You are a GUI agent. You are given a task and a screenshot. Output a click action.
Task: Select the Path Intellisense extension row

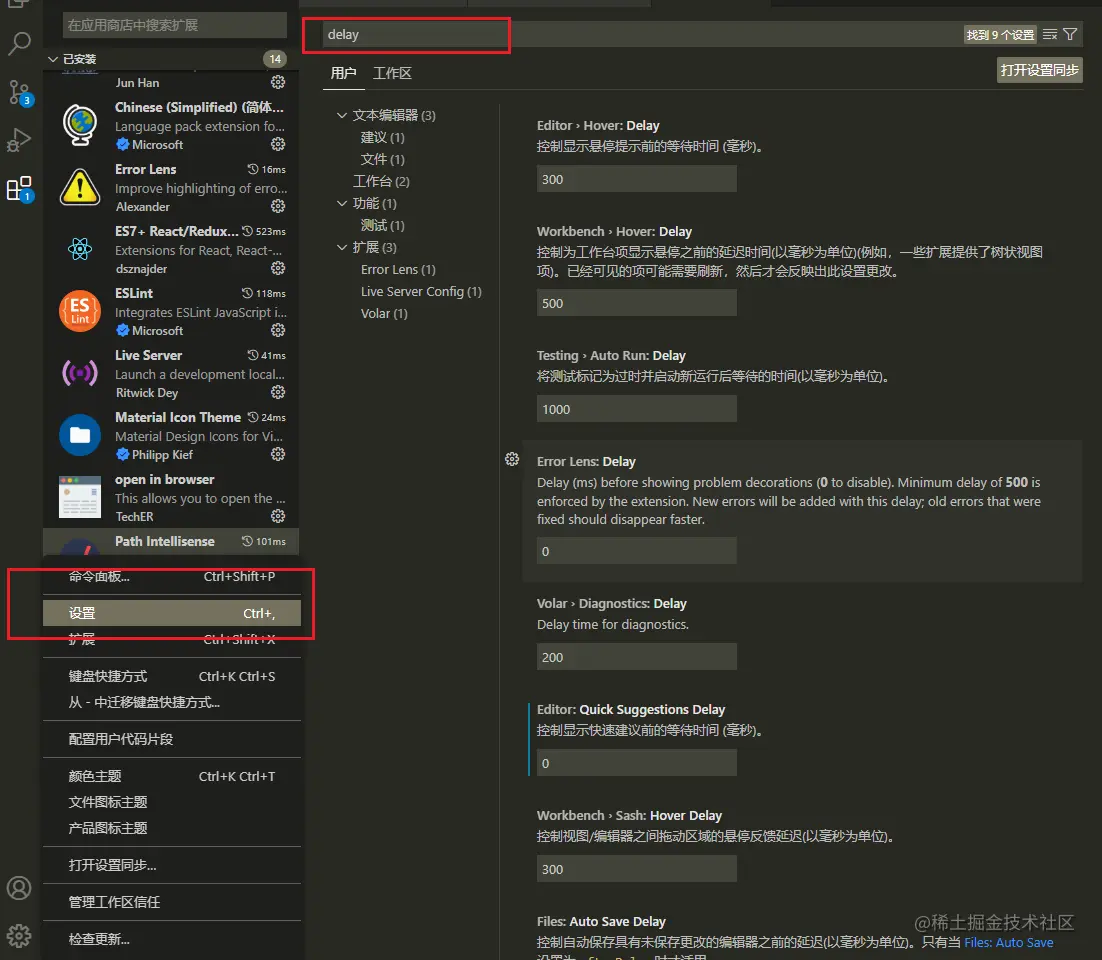tap(171, 542)
